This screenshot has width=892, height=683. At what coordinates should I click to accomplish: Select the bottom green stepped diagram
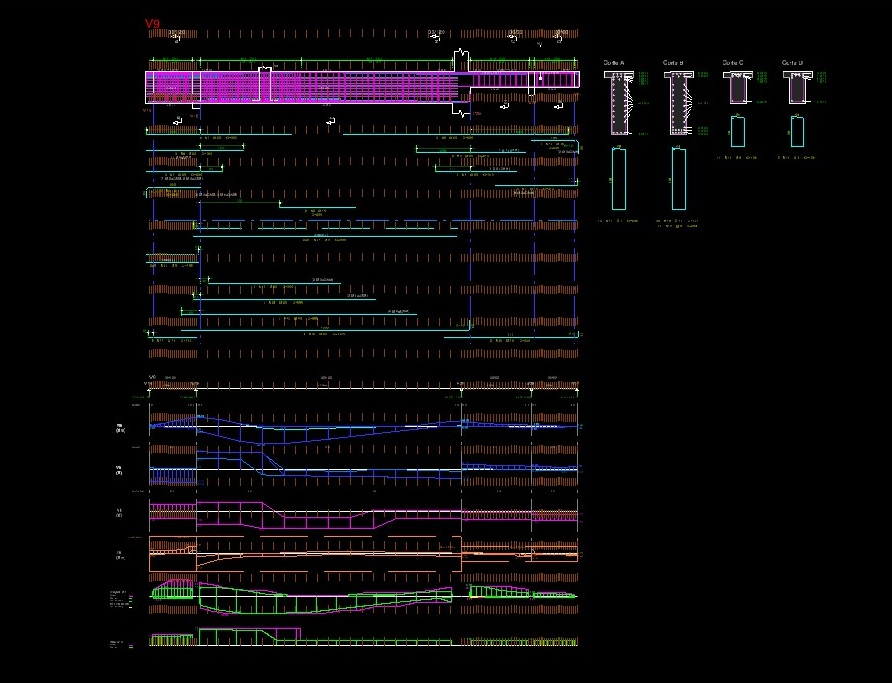tap(250, 635)
